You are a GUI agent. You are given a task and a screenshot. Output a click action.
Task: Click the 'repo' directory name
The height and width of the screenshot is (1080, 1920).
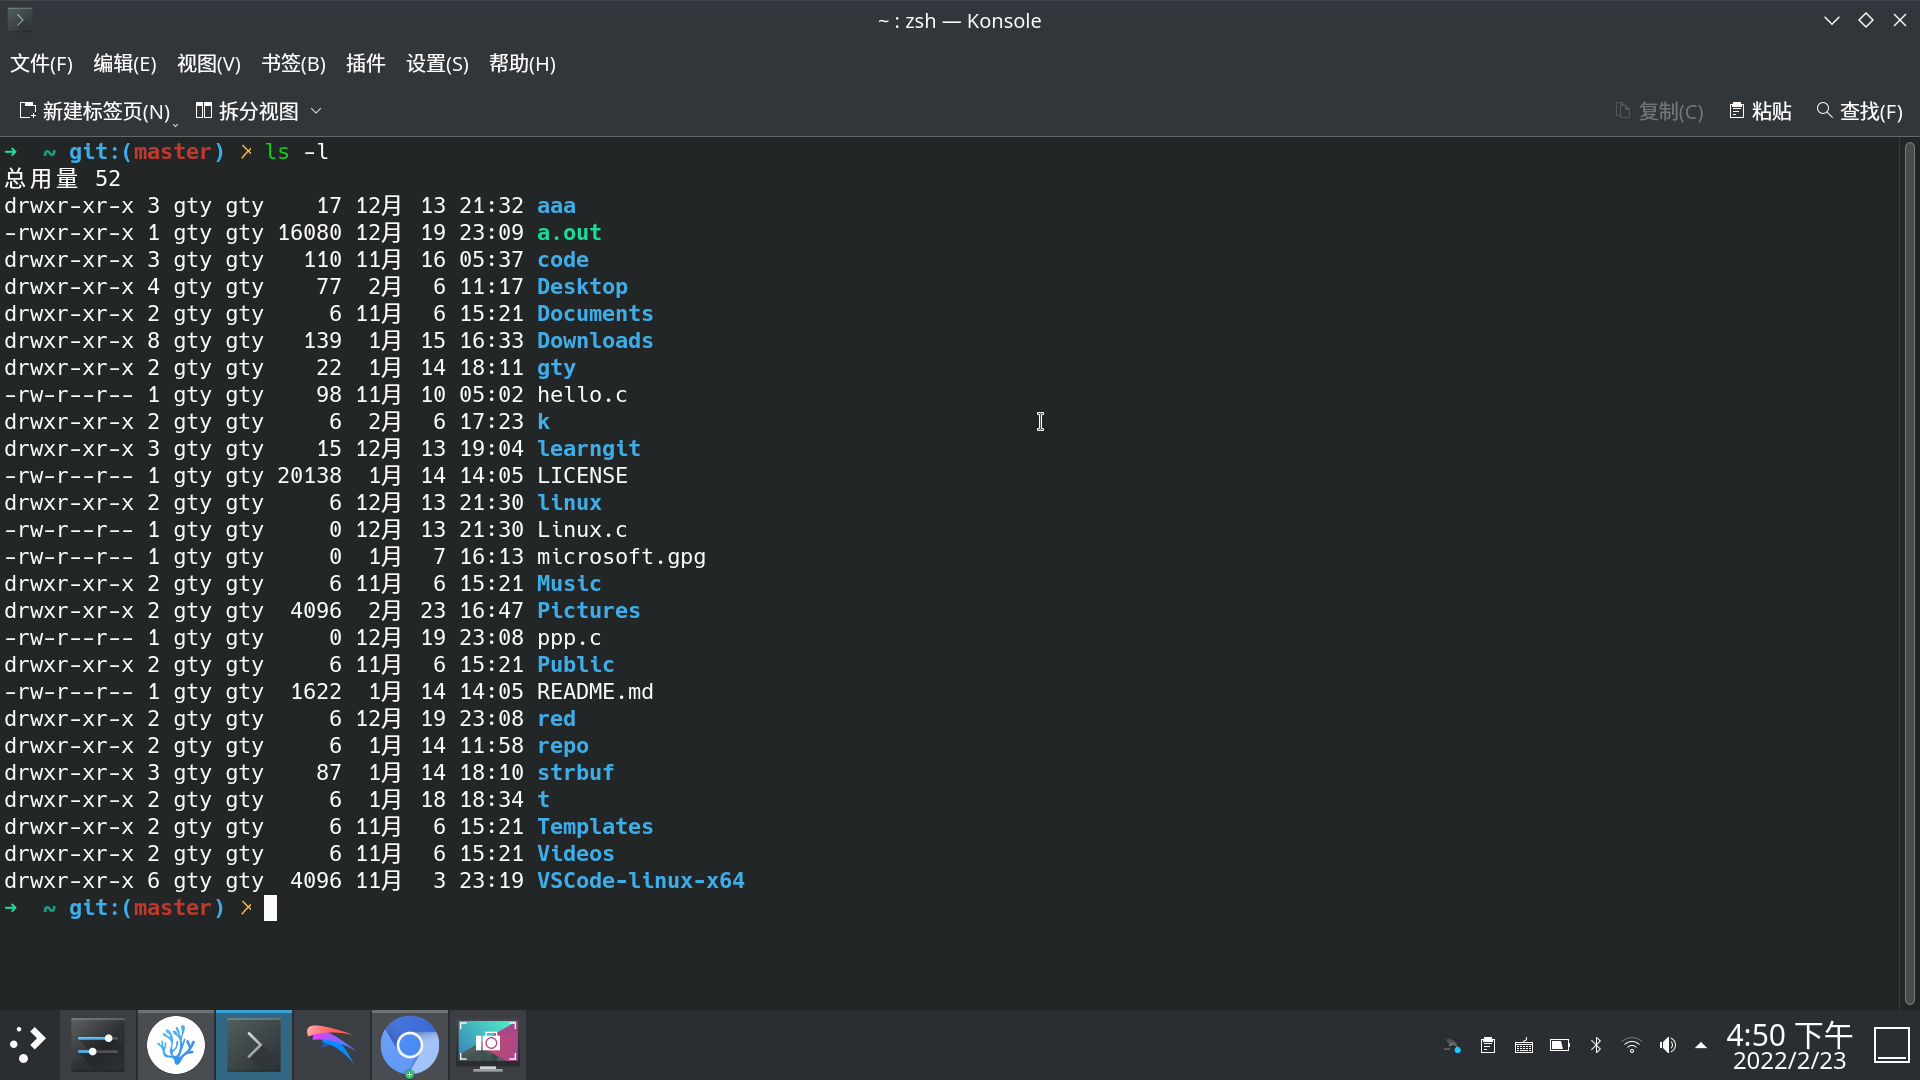563,746
